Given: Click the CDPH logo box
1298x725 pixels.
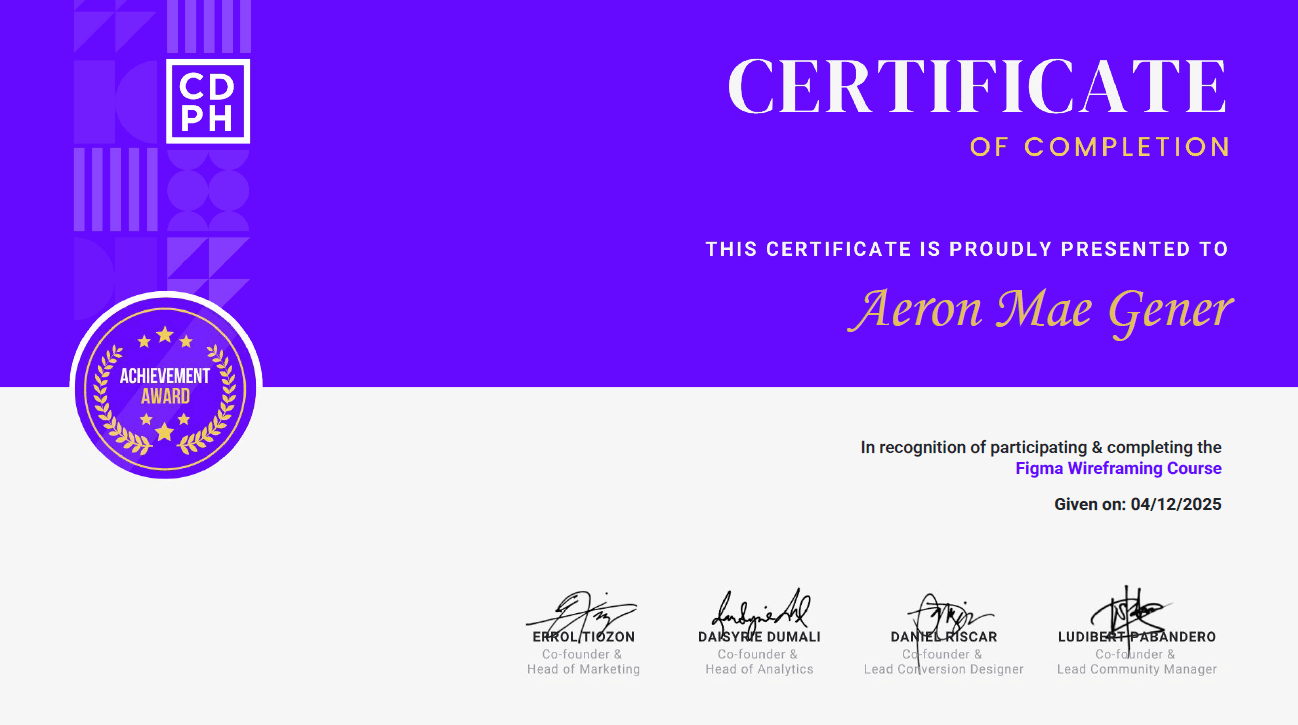Looking at the screenshot, I should [x=208, y=101].
